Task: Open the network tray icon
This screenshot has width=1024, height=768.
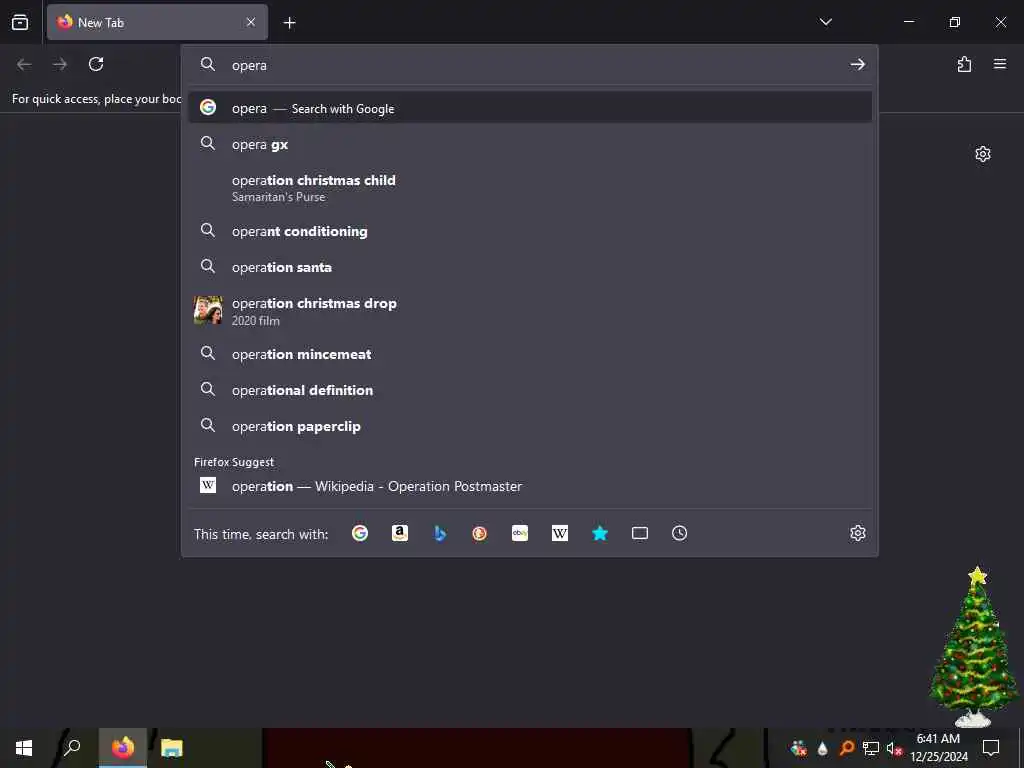Action: tap(871, 748)
